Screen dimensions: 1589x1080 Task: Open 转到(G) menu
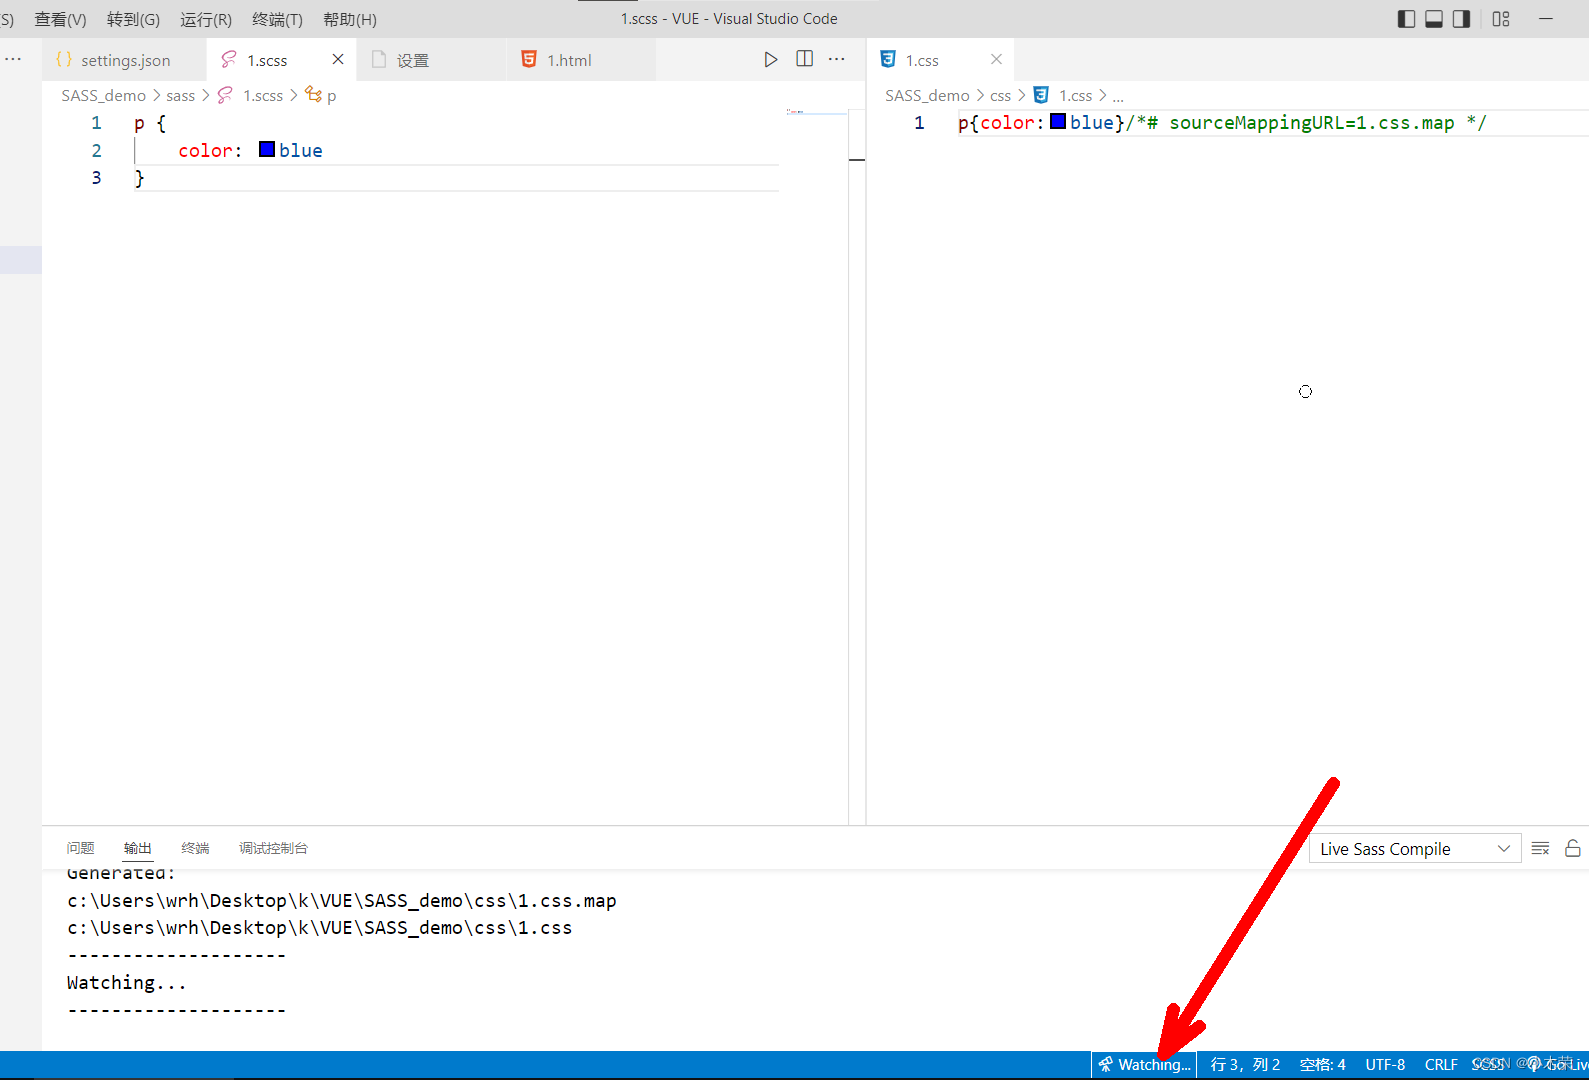[x=133, y=19]
